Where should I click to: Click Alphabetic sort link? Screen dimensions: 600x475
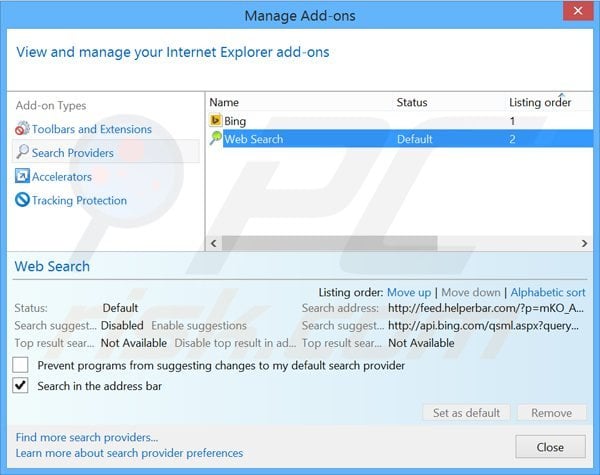tap(548, 292)
